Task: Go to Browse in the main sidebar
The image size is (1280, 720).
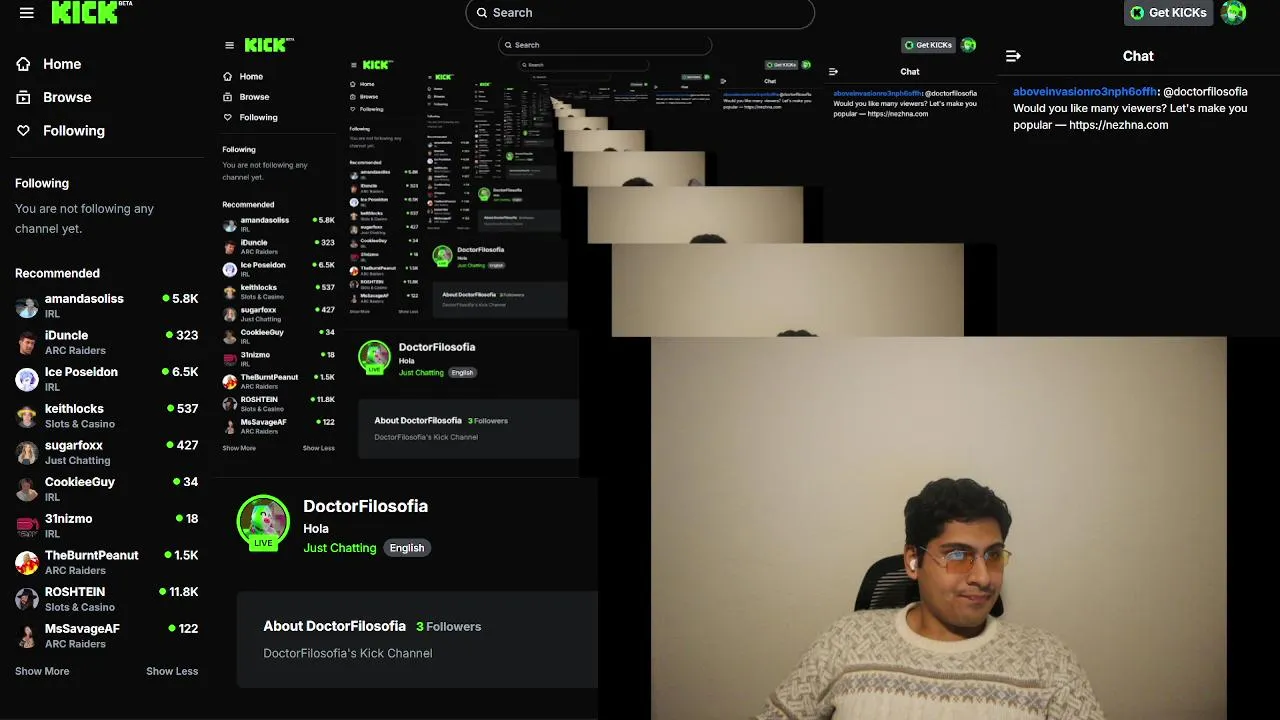Action: tap(67, 97)
